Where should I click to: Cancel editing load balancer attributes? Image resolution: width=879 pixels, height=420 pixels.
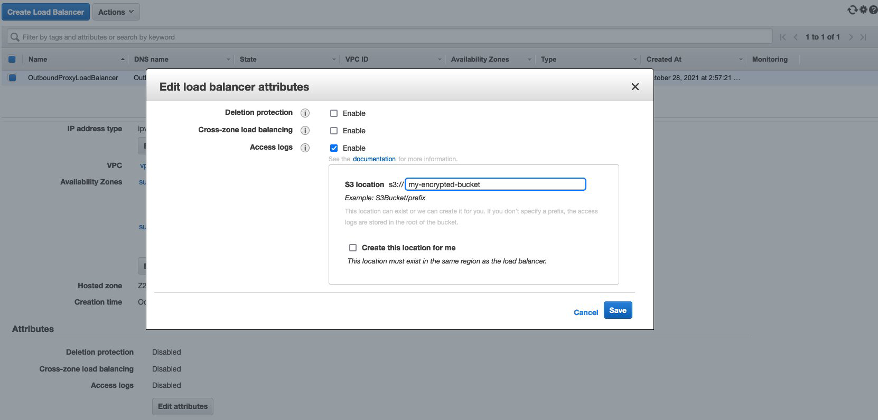pos(586,312)
